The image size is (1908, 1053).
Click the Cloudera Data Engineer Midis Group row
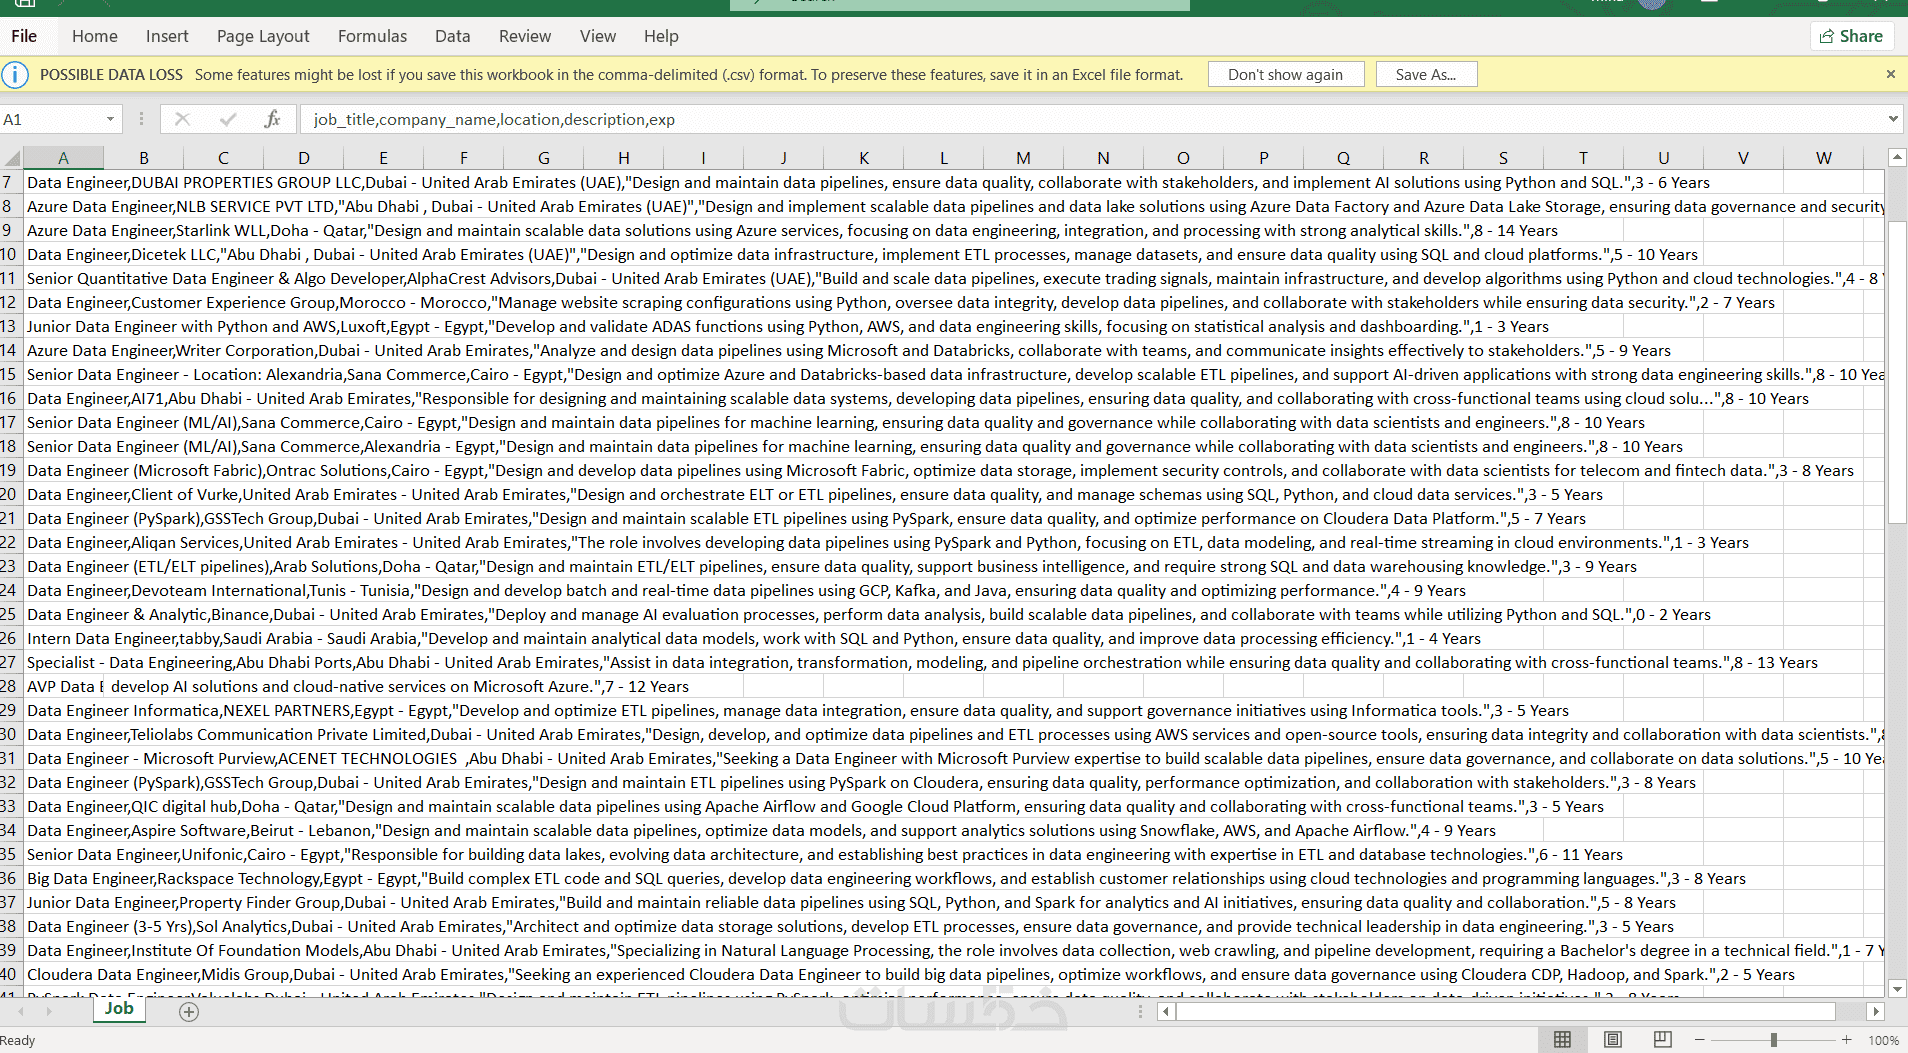click(910, 974)
